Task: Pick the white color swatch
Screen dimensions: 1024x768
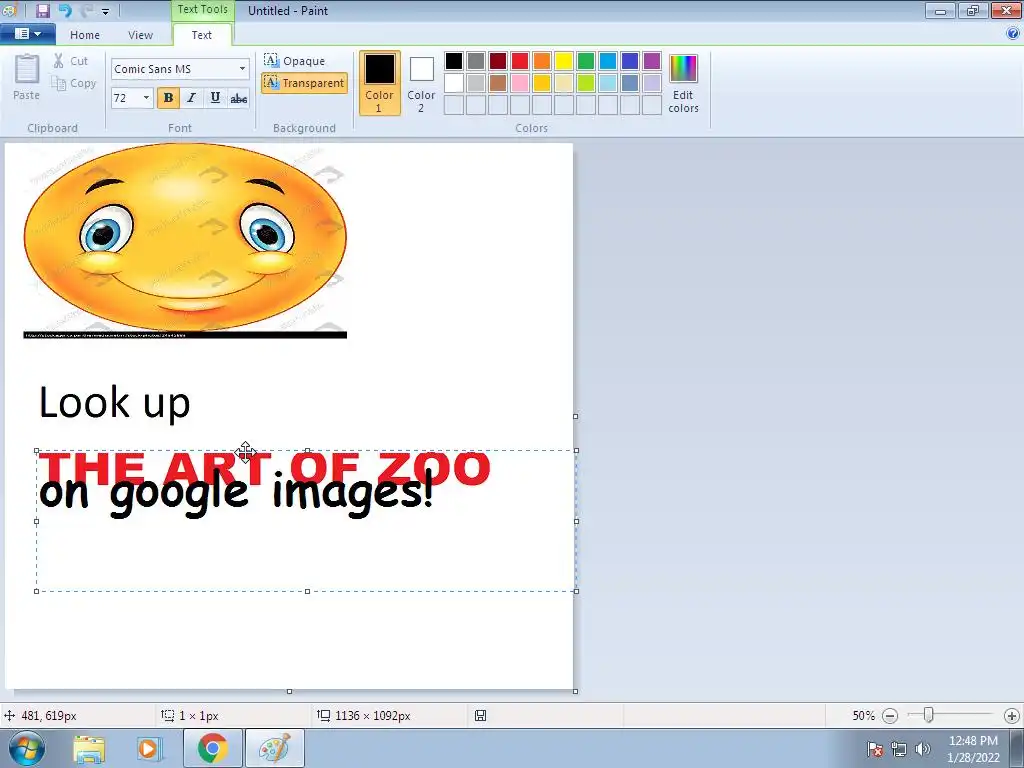Action: [x=454, y=83]
